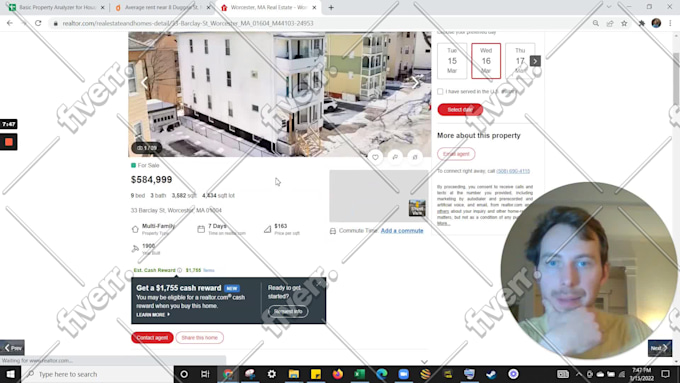The image size is (680, 383).
Task: Show later tour dates arrow
Action: 535,61
